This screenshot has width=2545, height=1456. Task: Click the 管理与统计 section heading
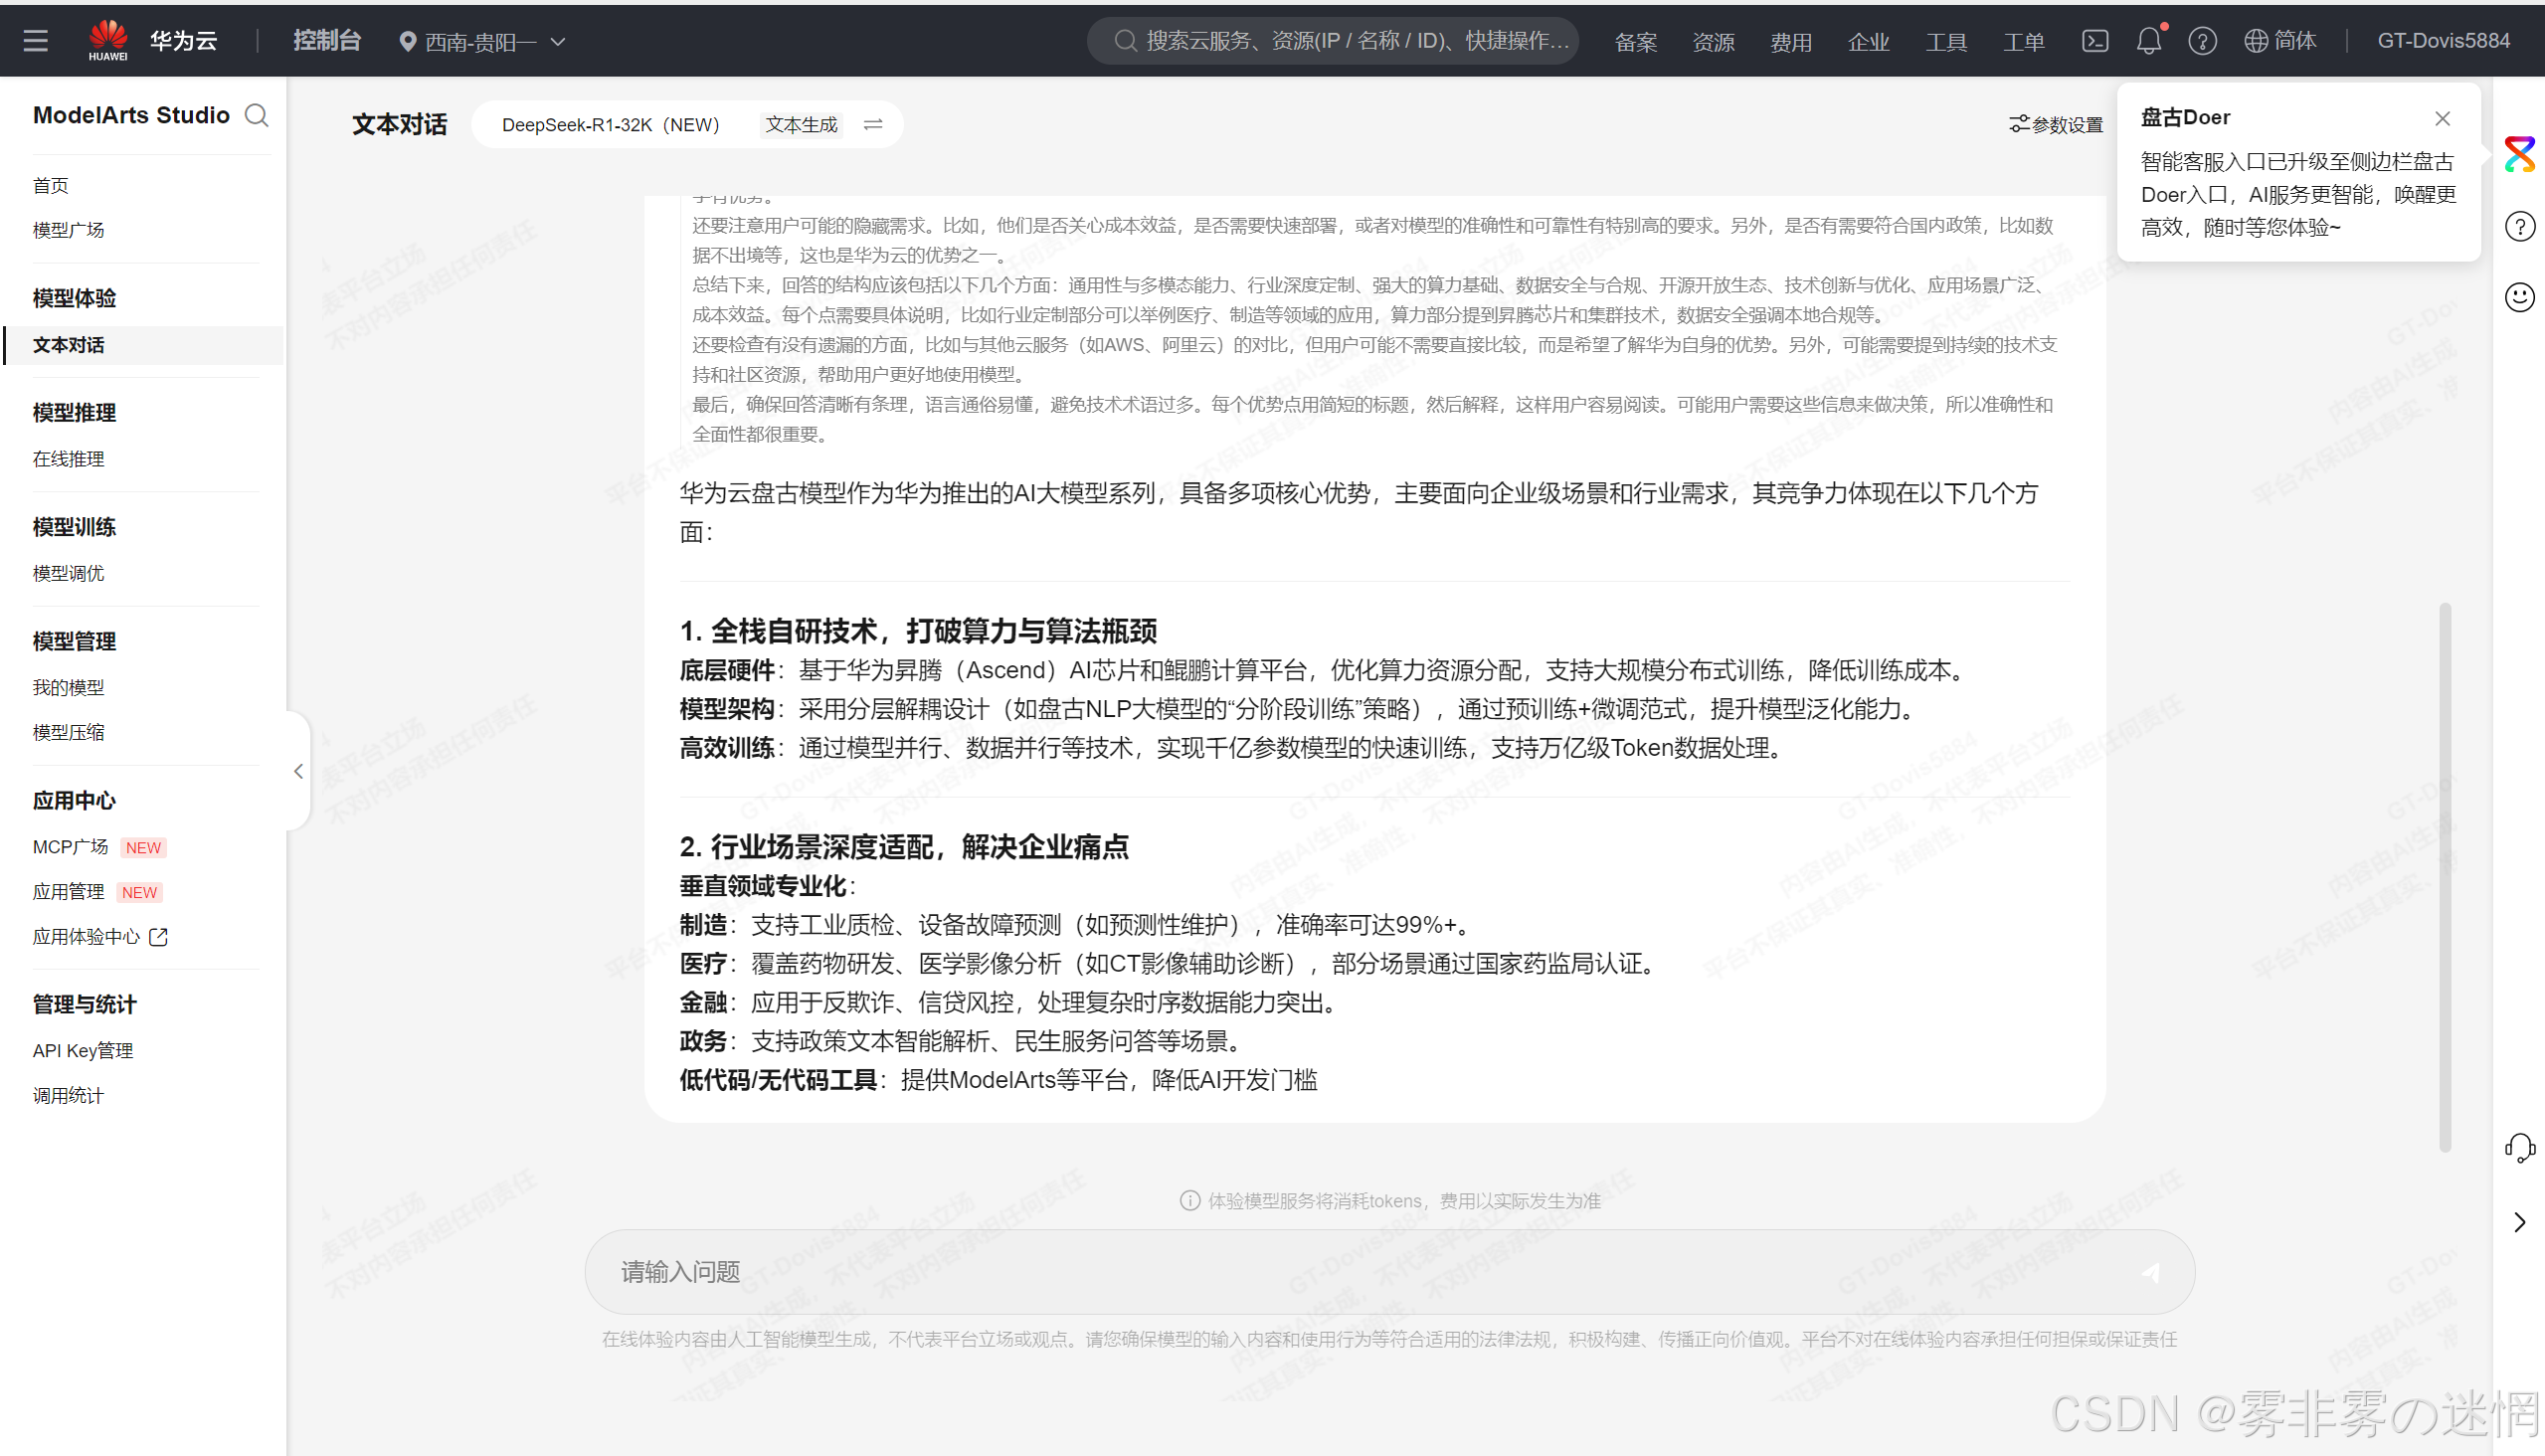click(x=84, y=1005)
